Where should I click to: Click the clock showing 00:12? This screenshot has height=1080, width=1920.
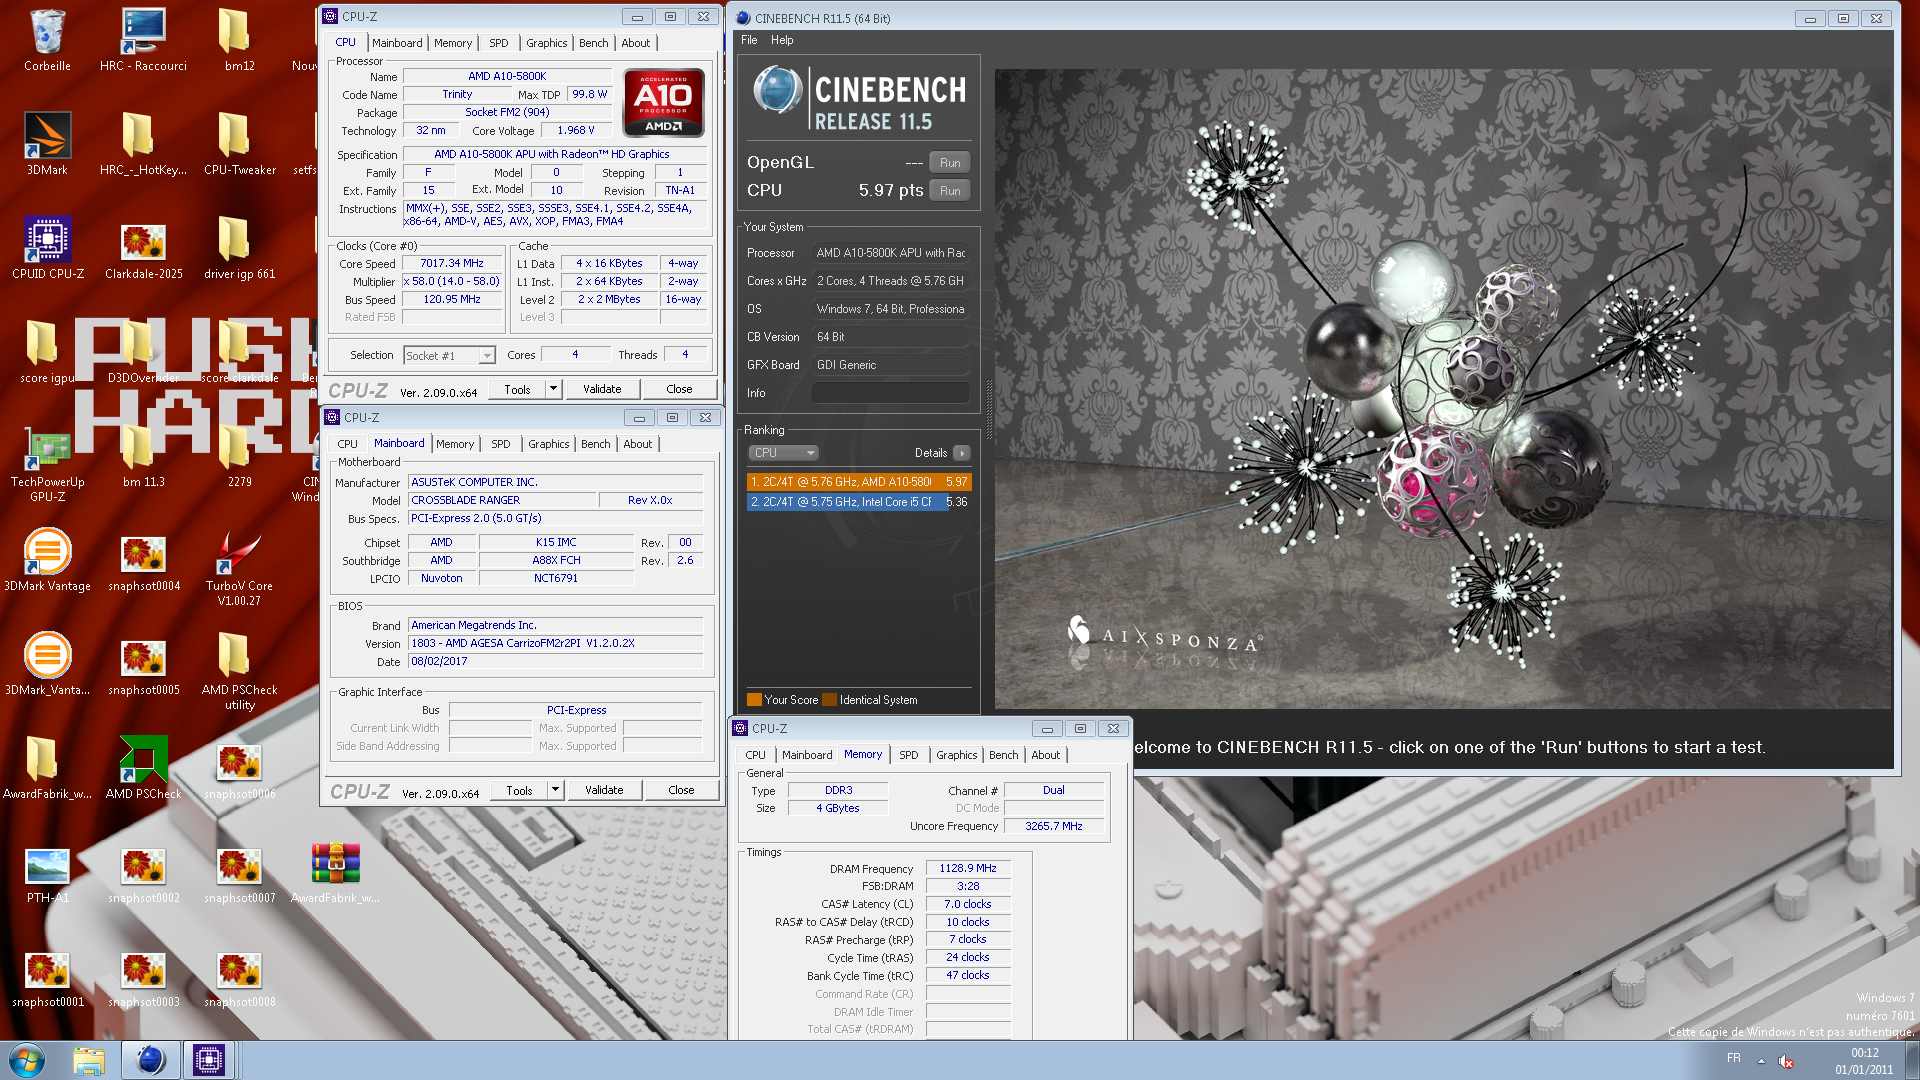[x=1864, y=1053]
